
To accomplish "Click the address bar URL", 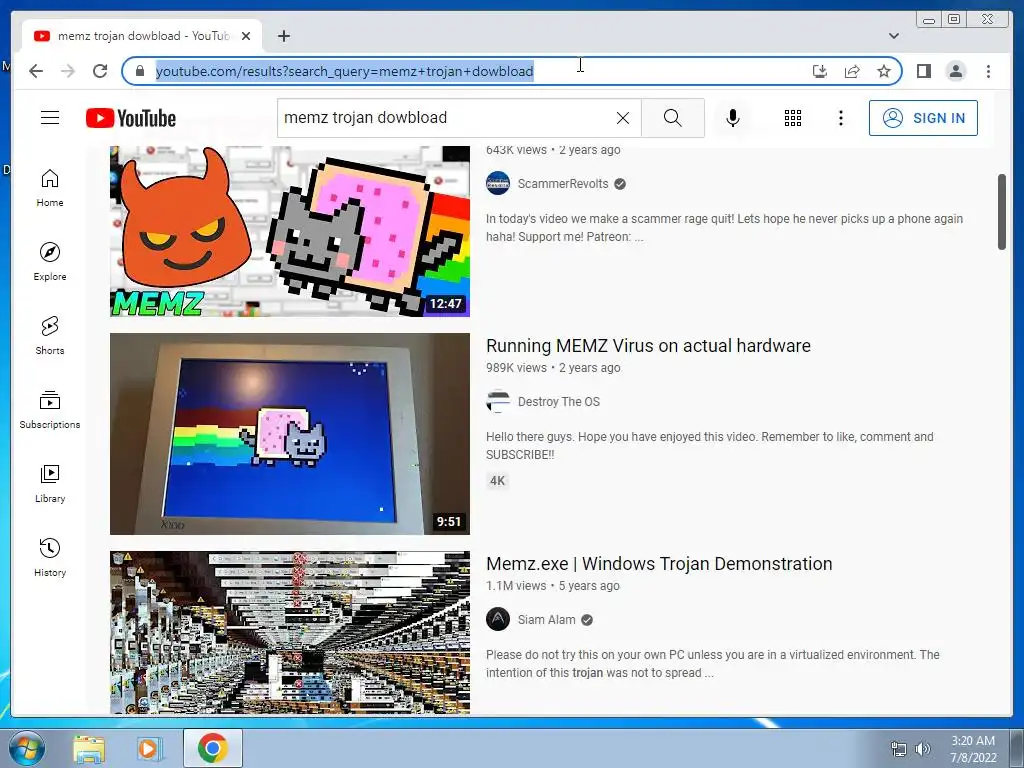I will click(x=344, y=71).
